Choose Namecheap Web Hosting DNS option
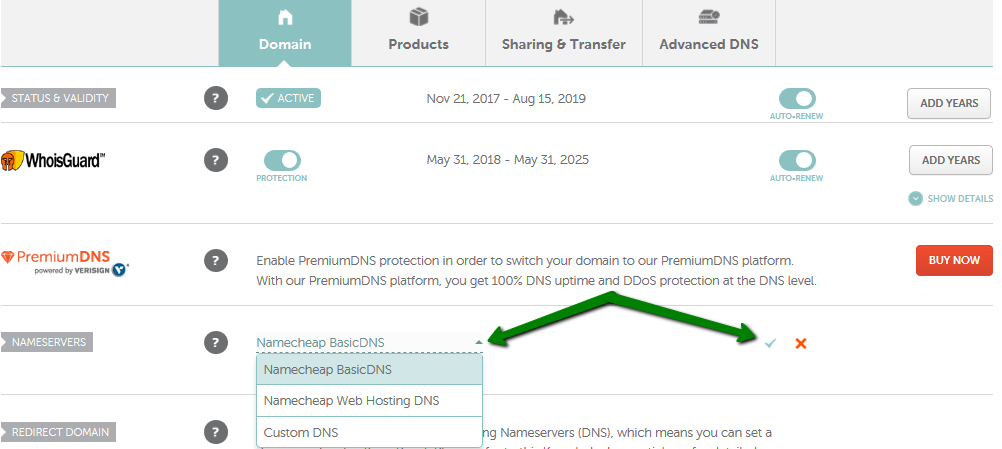 [x=369, y=401]
